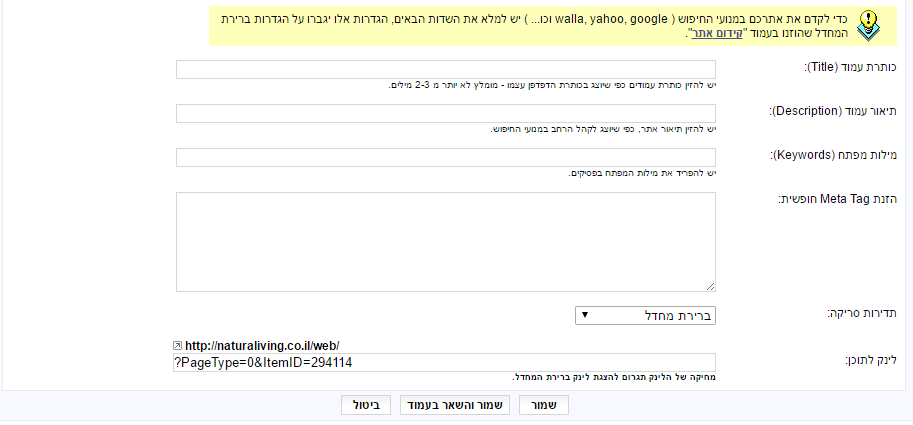Click the 'לינק לתוכן' label text

coord(870,360)
